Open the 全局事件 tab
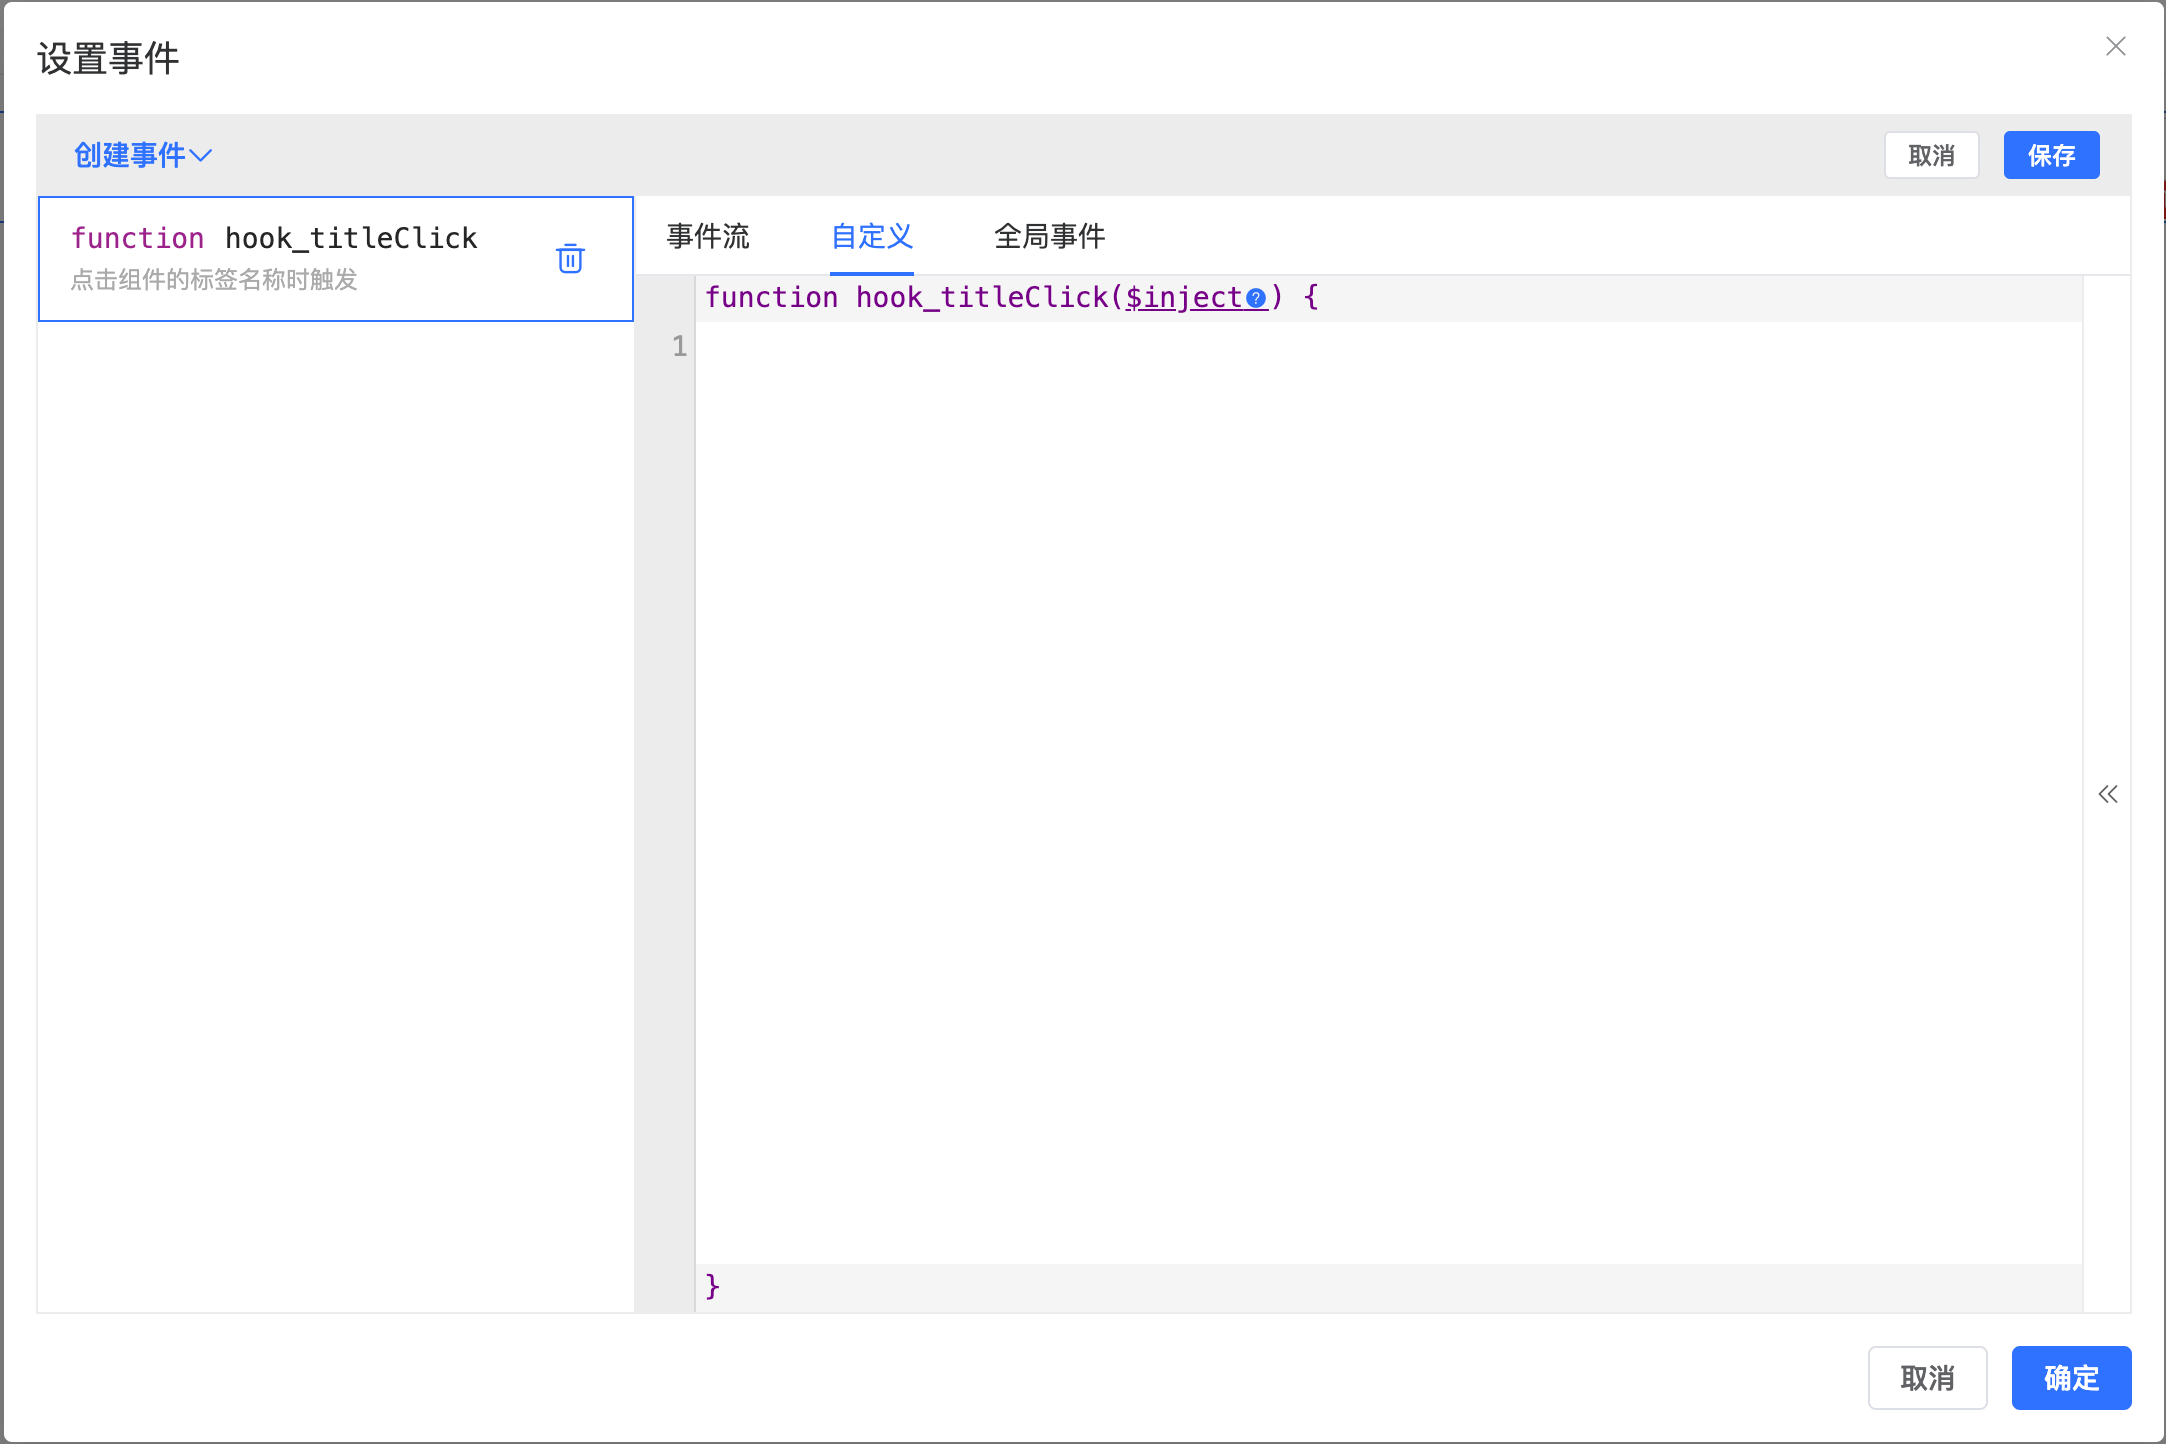This screenshot has height=1444, width=2166. [1049, 236]
